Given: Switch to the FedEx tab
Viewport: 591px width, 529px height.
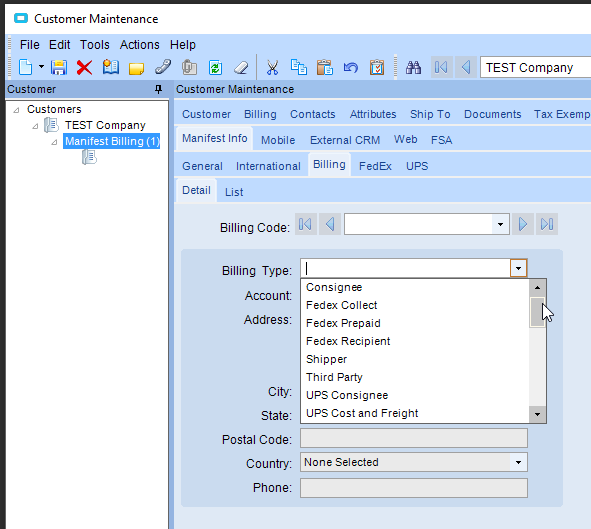Looking at the screenshot, I should tap(375, 166).
